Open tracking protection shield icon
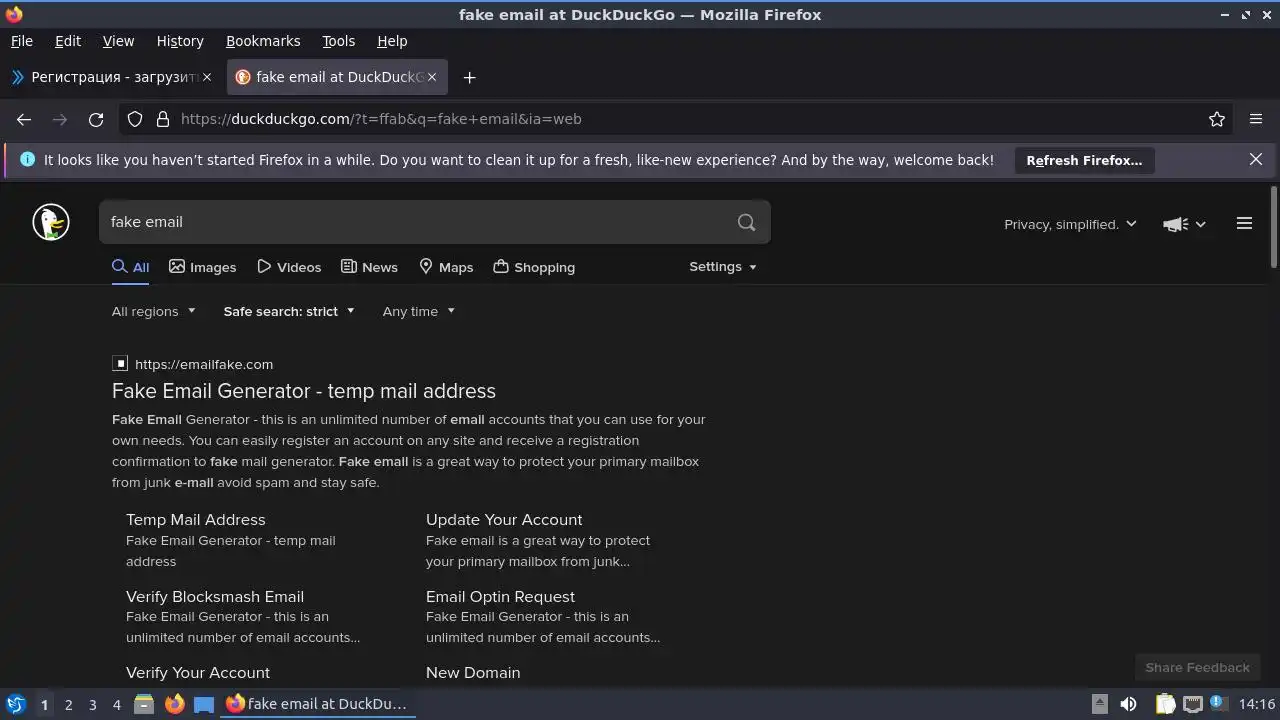The image size is (1280, 720). click(x=135, y=119)
